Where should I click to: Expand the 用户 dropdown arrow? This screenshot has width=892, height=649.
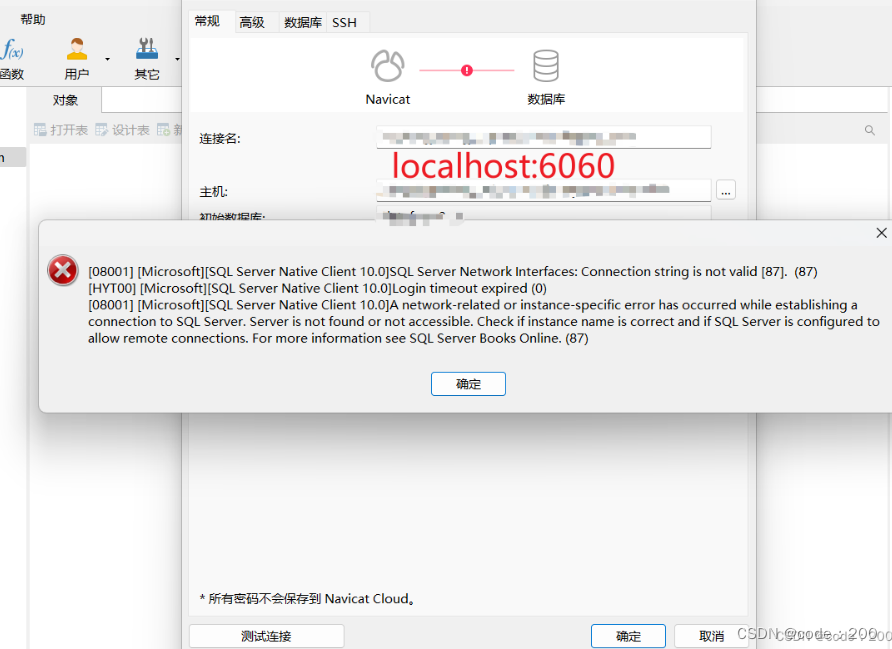point(108,59)
